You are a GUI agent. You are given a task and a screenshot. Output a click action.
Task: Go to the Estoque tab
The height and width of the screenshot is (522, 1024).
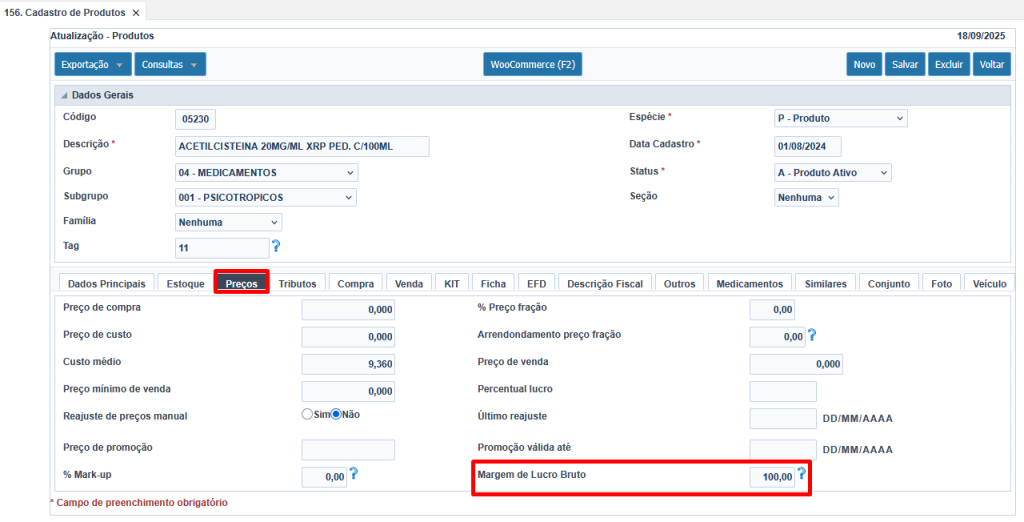[185, 284]
